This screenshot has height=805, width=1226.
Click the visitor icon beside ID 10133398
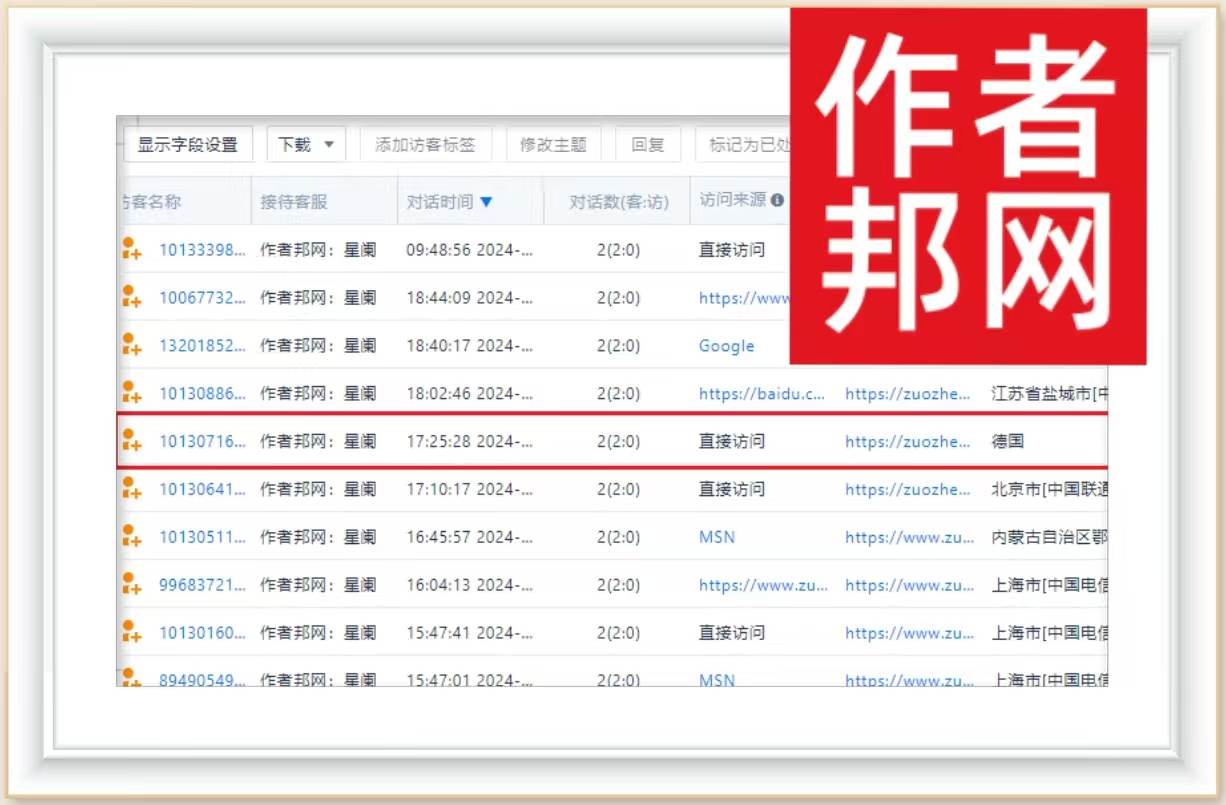click(x=131, y=249)
